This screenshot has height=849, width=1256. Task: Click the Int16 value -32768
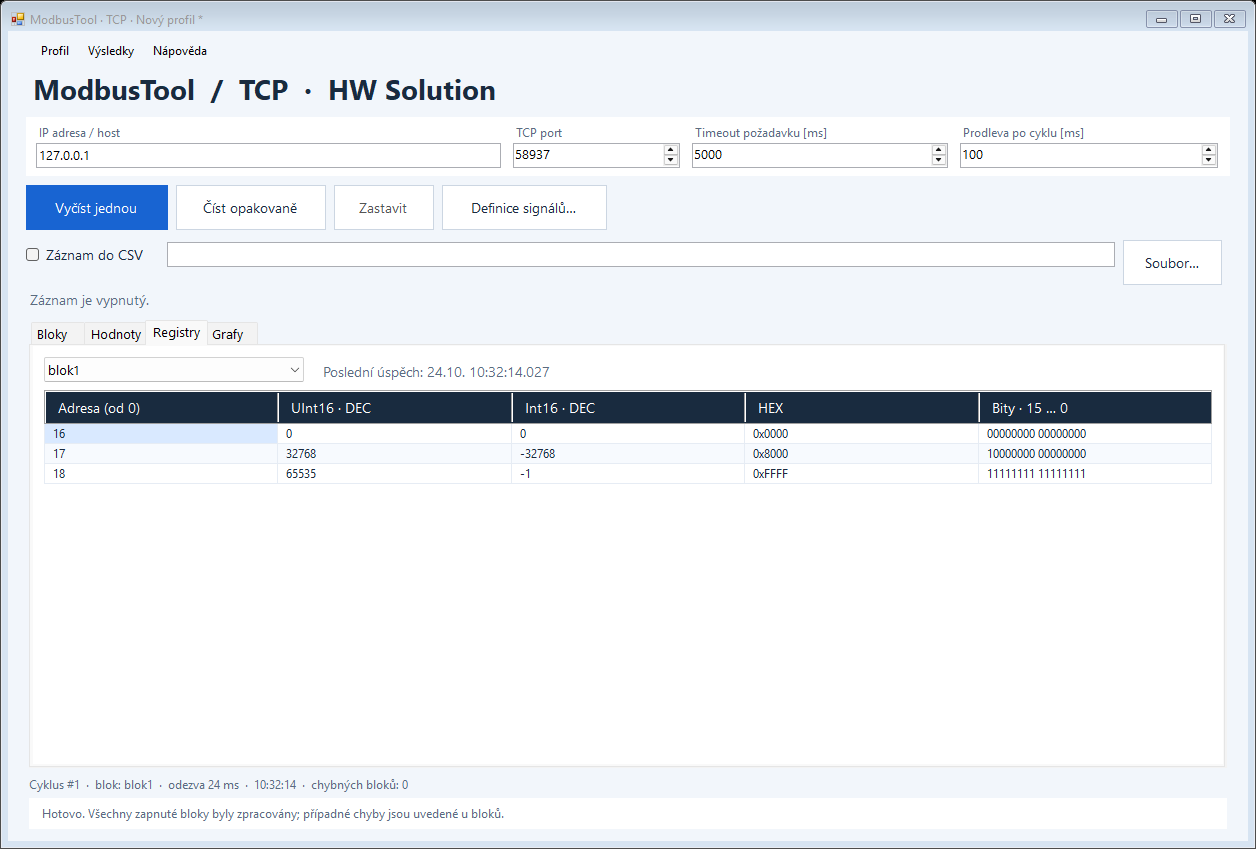[628, 454]
